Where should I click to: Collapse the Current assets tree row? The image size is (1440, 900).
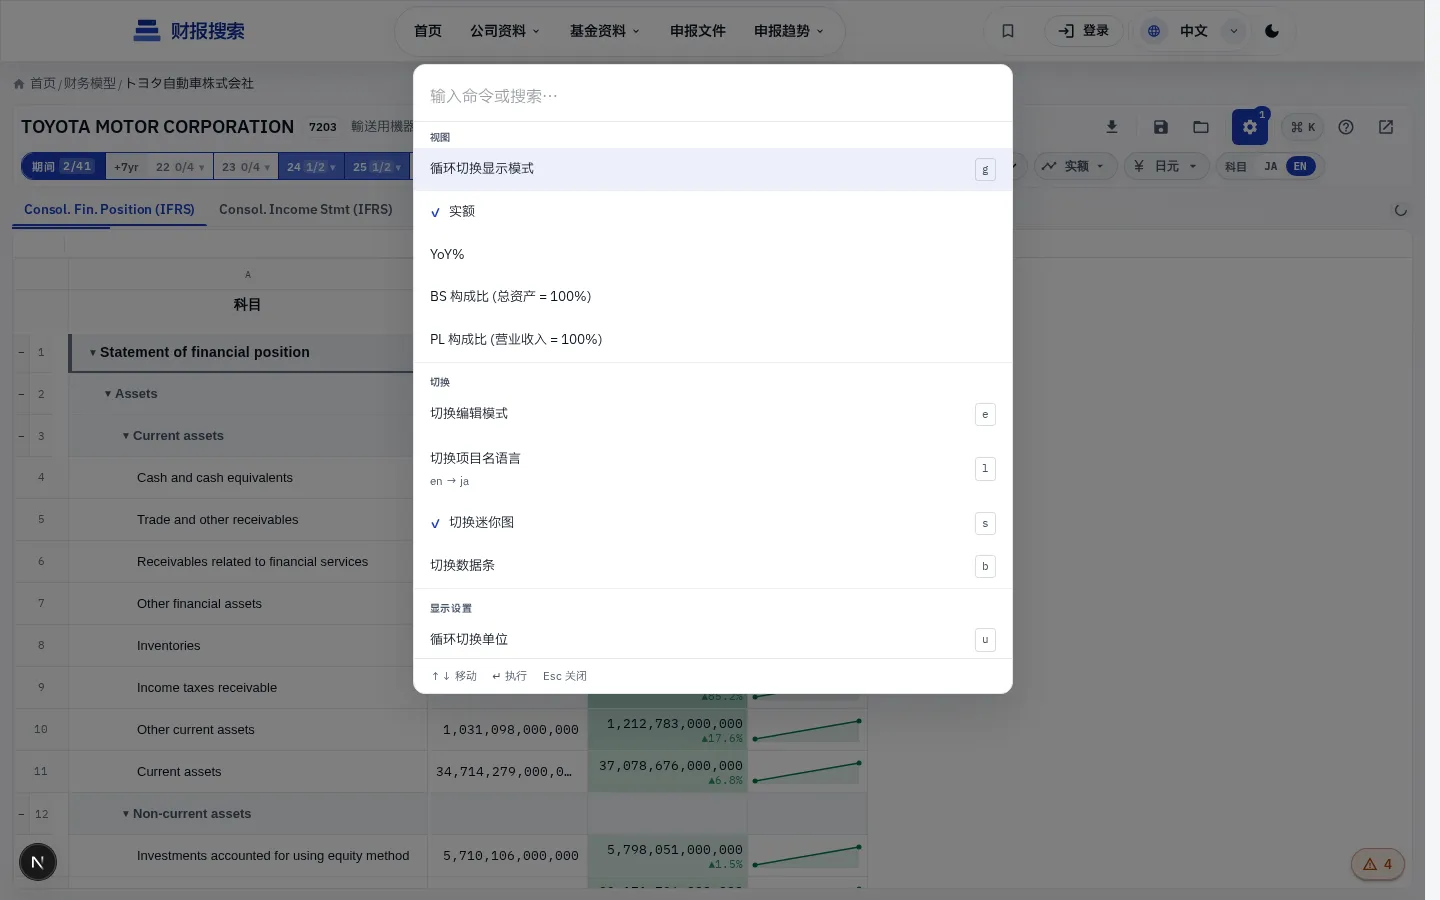126,436
